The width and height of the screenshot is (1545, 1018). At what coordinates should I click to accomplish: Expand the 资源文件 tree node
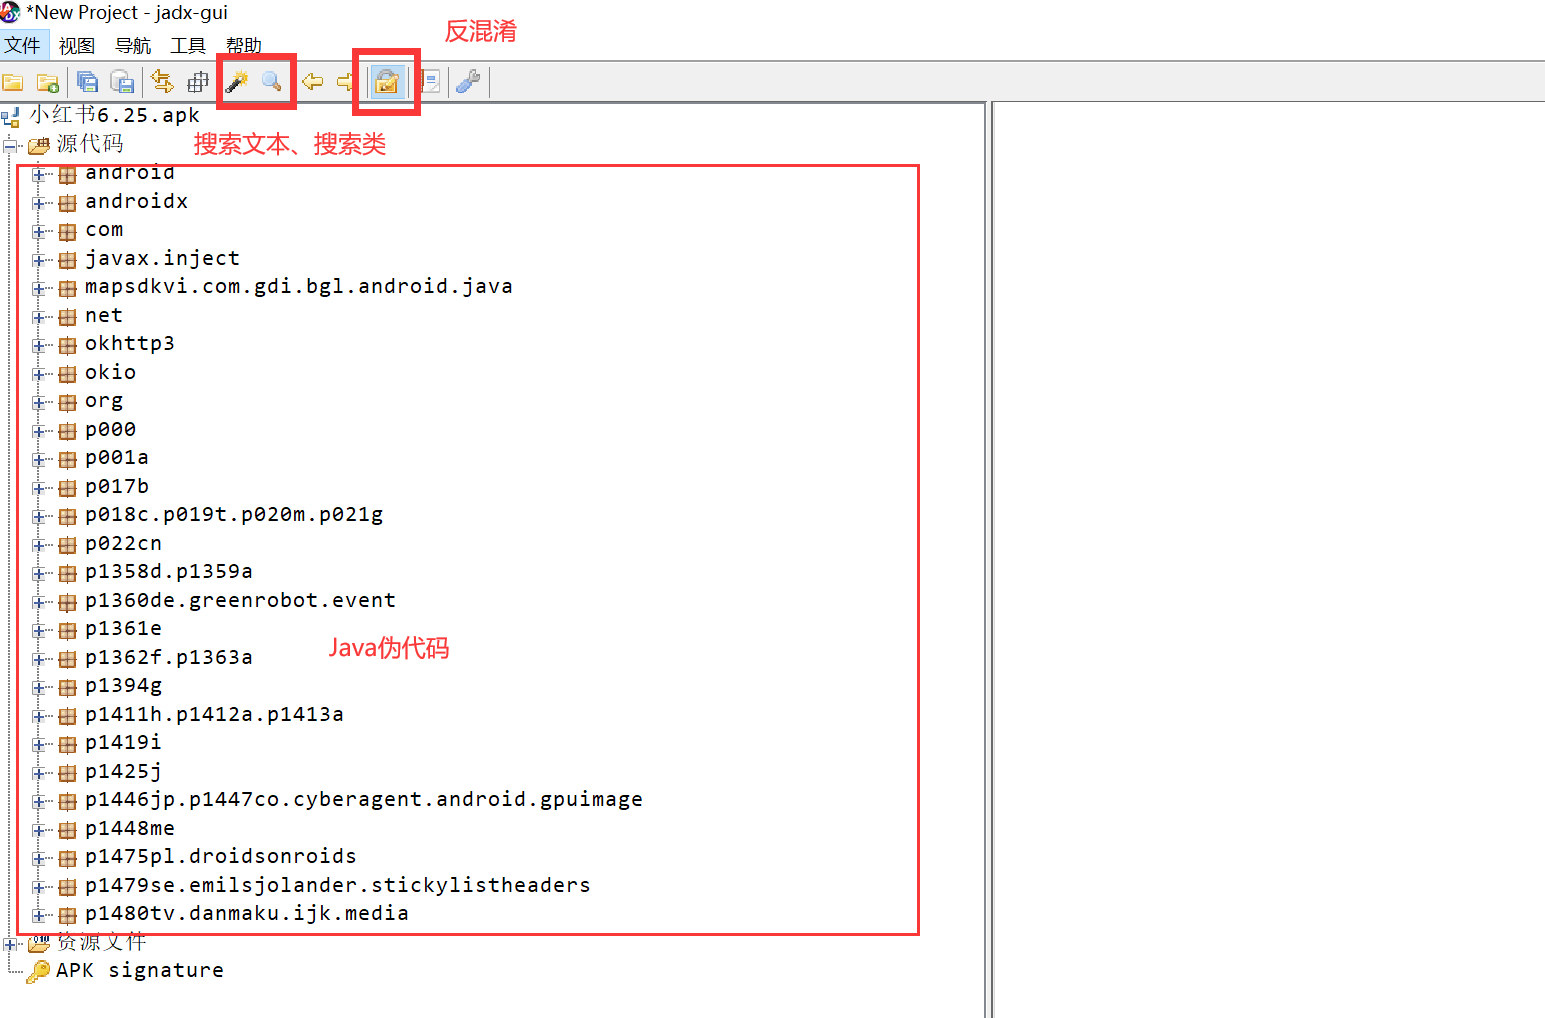click(x=11, y=945)
